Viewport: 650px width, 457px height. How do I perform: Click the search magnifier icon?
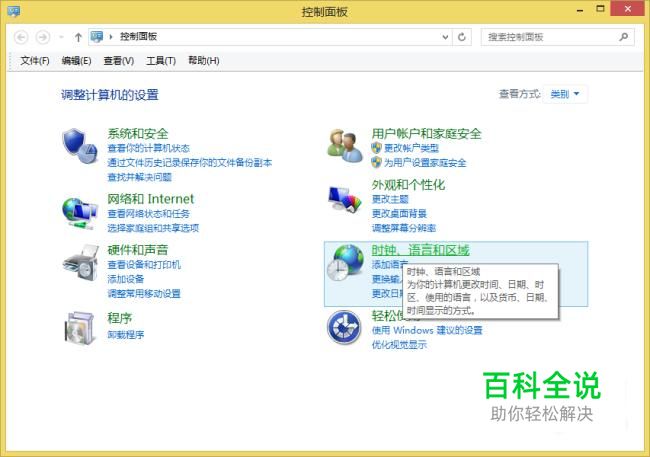pos(623,37)
